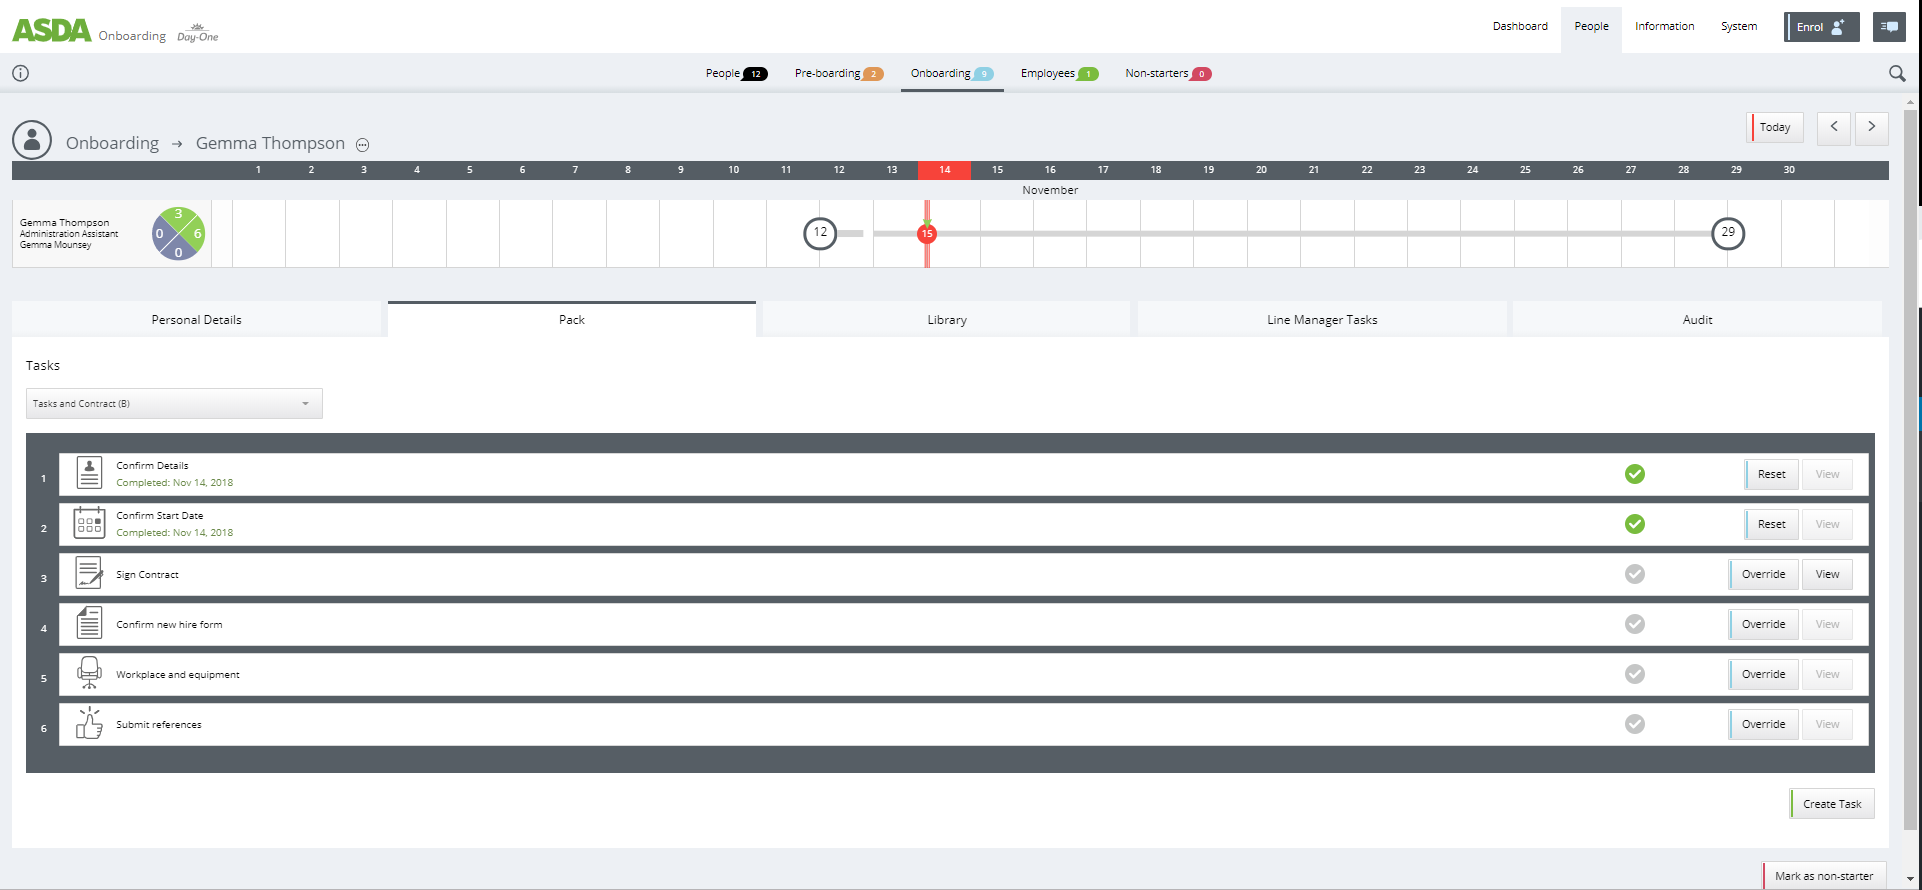Switch to the Line Manager Tasks tab
Screen dimensions: 1922x890
point(1321,320)
